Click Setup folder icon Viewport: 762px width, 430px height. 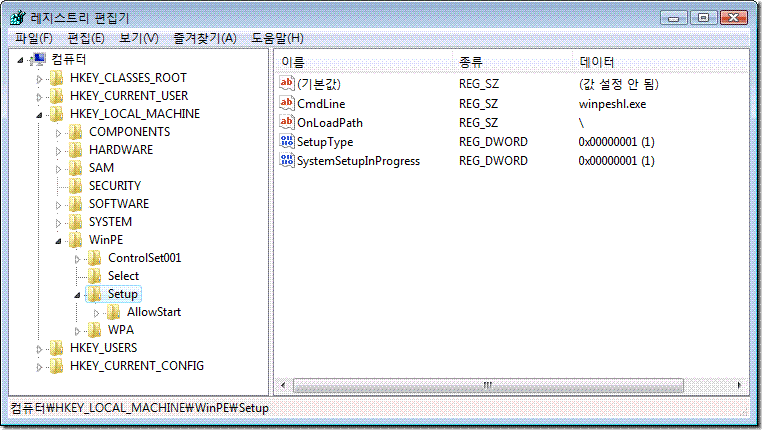click(x=95, y=293)
